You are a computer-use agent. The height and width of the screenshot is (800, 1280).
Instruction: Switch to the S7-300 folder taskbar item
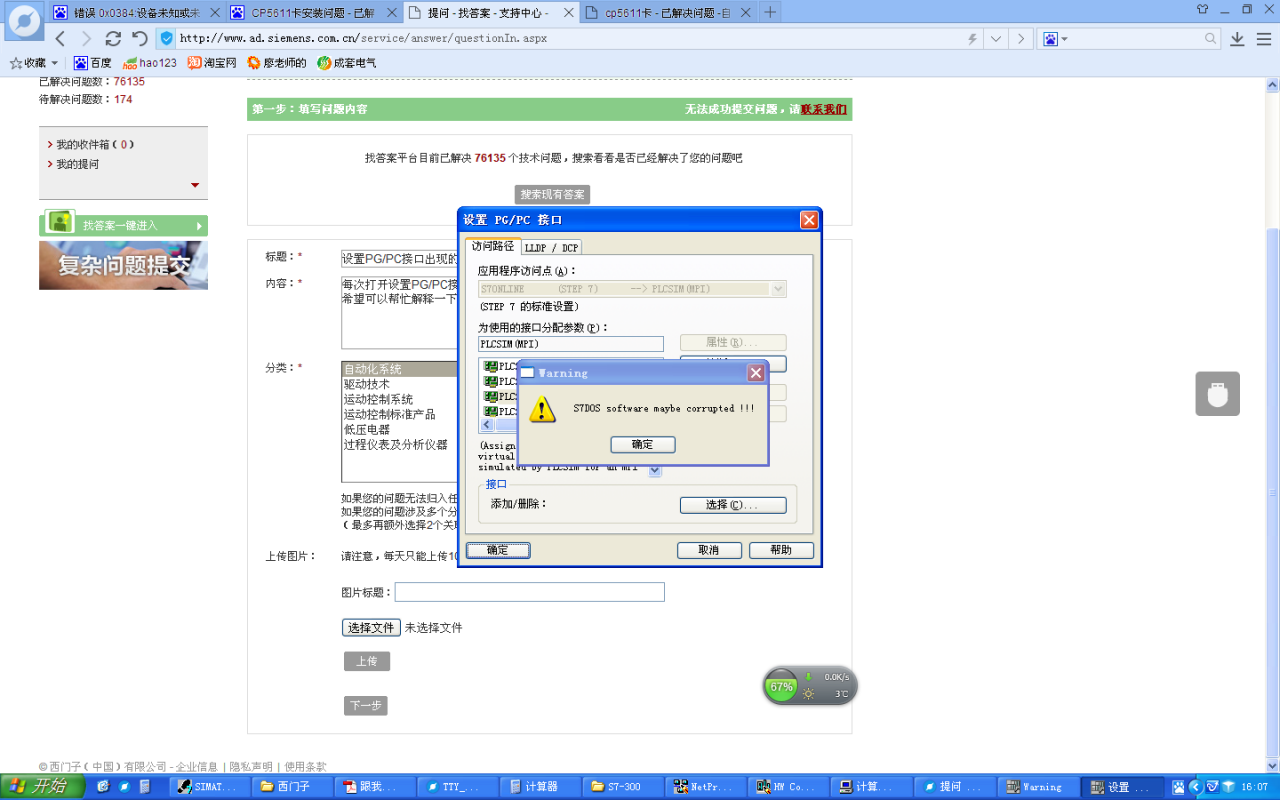[623, 787]
